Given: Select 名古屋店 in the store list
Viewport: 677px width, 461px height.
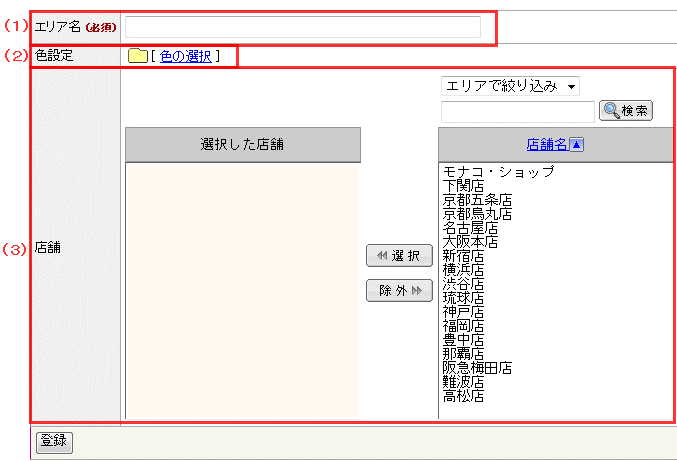Looking at the screenshot, I should pyautogui.click(x=470, y=228).
